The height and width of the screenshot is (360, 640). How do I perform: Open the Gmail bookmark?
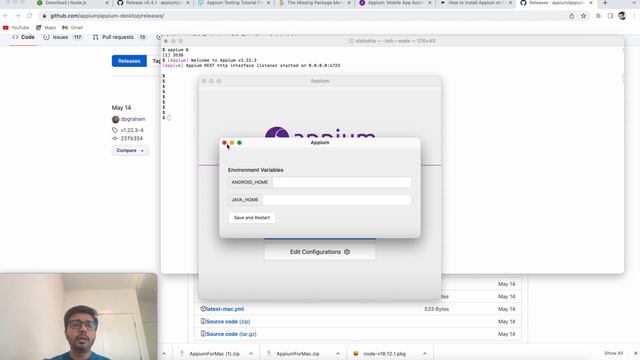72,28
